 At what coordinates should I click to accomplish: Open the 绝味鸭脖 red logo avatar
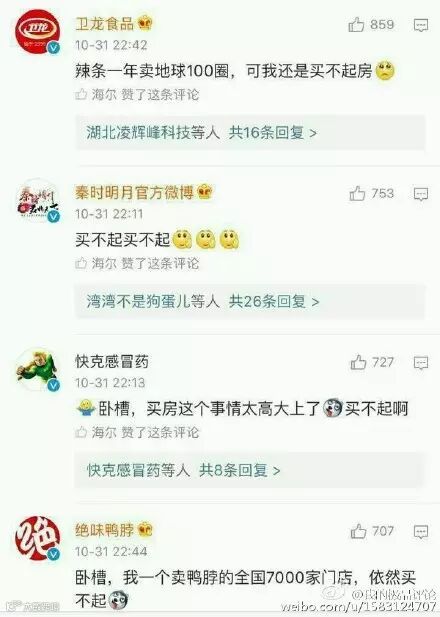pos(37,538)
